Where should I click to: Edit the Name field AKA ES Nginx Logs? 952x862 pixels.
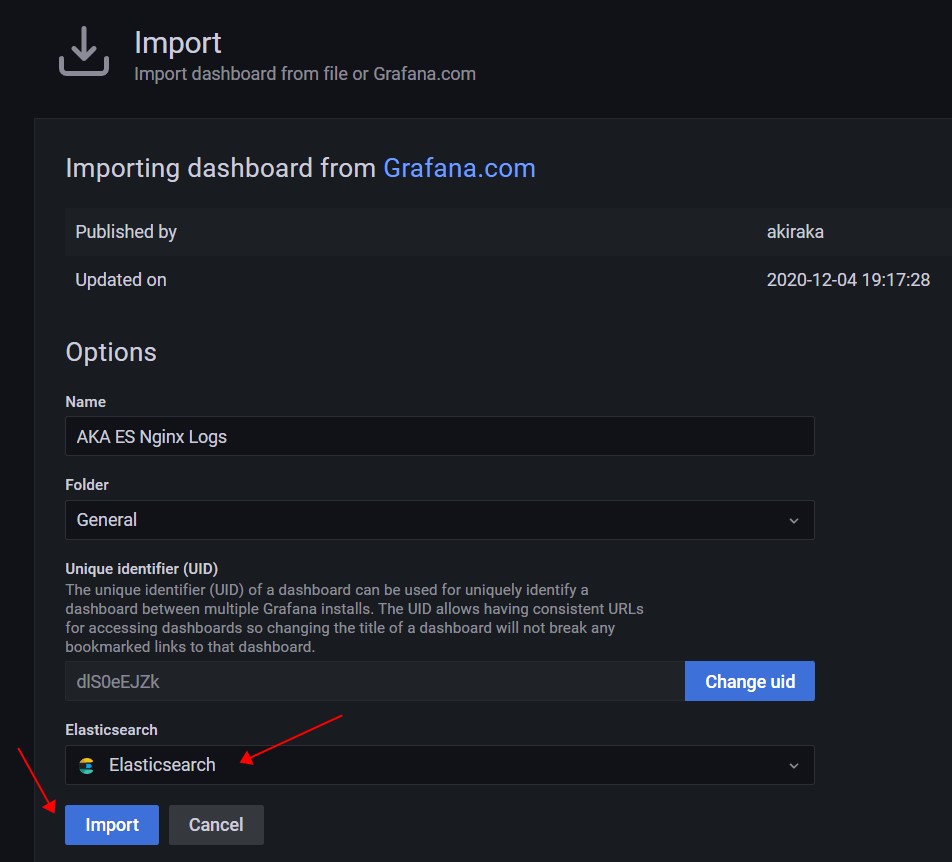click(440, 436)
